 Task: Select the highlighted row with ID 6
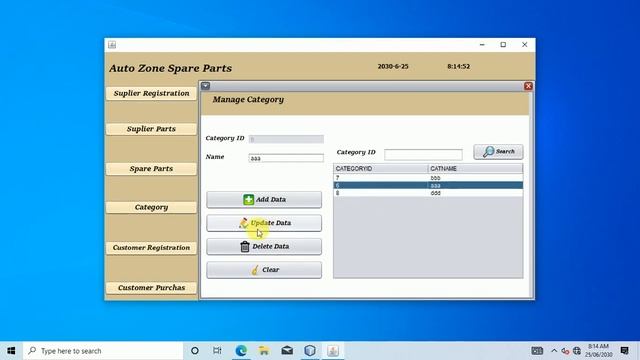click(x=428, y=185)
